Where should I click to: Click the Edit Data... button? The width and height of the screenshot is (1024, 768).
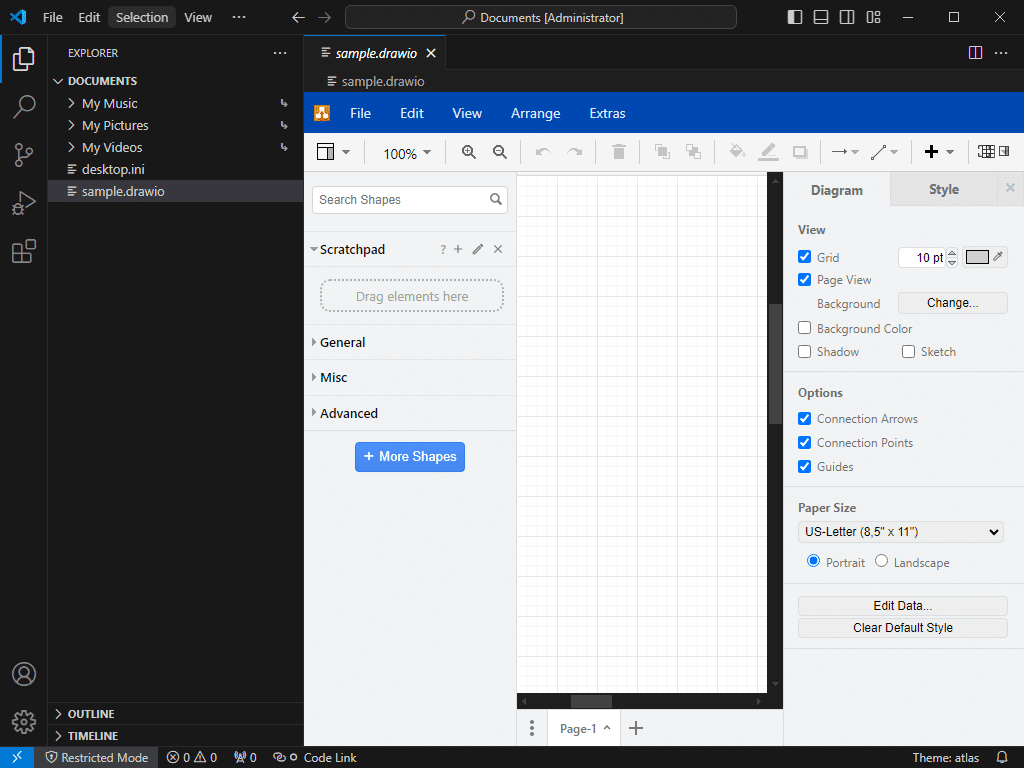[x=903, y=605]
